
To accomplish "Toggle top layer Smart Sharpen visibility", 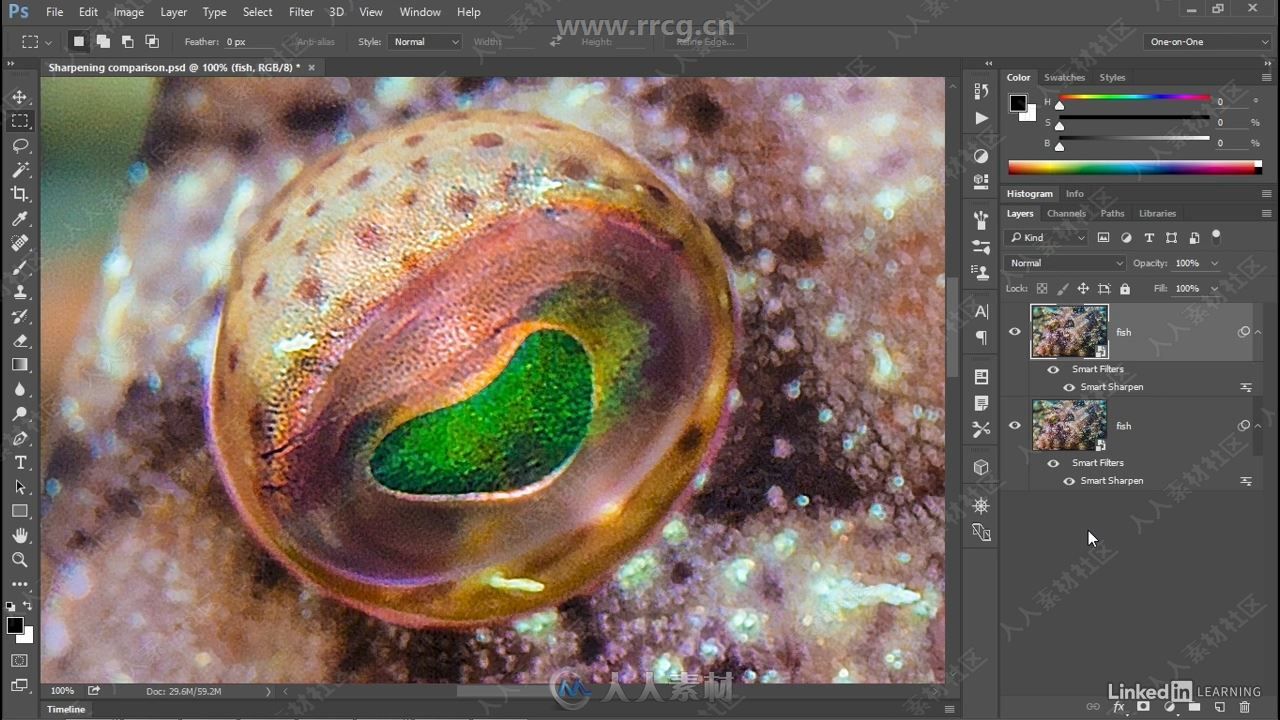I will point(1069,387).
